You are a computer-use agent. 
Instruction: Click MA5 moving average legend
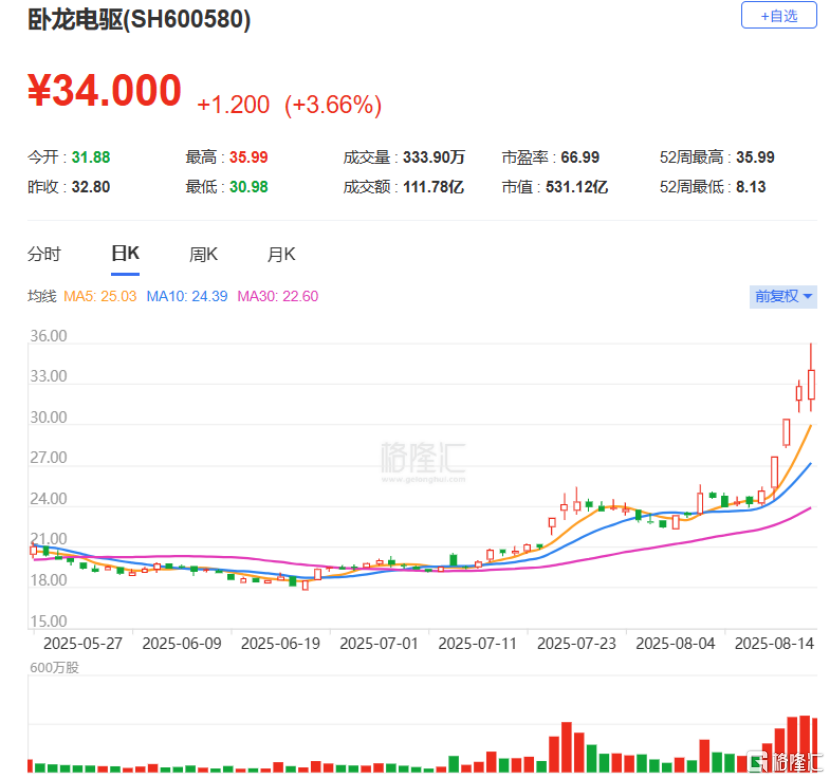(100, 296)
